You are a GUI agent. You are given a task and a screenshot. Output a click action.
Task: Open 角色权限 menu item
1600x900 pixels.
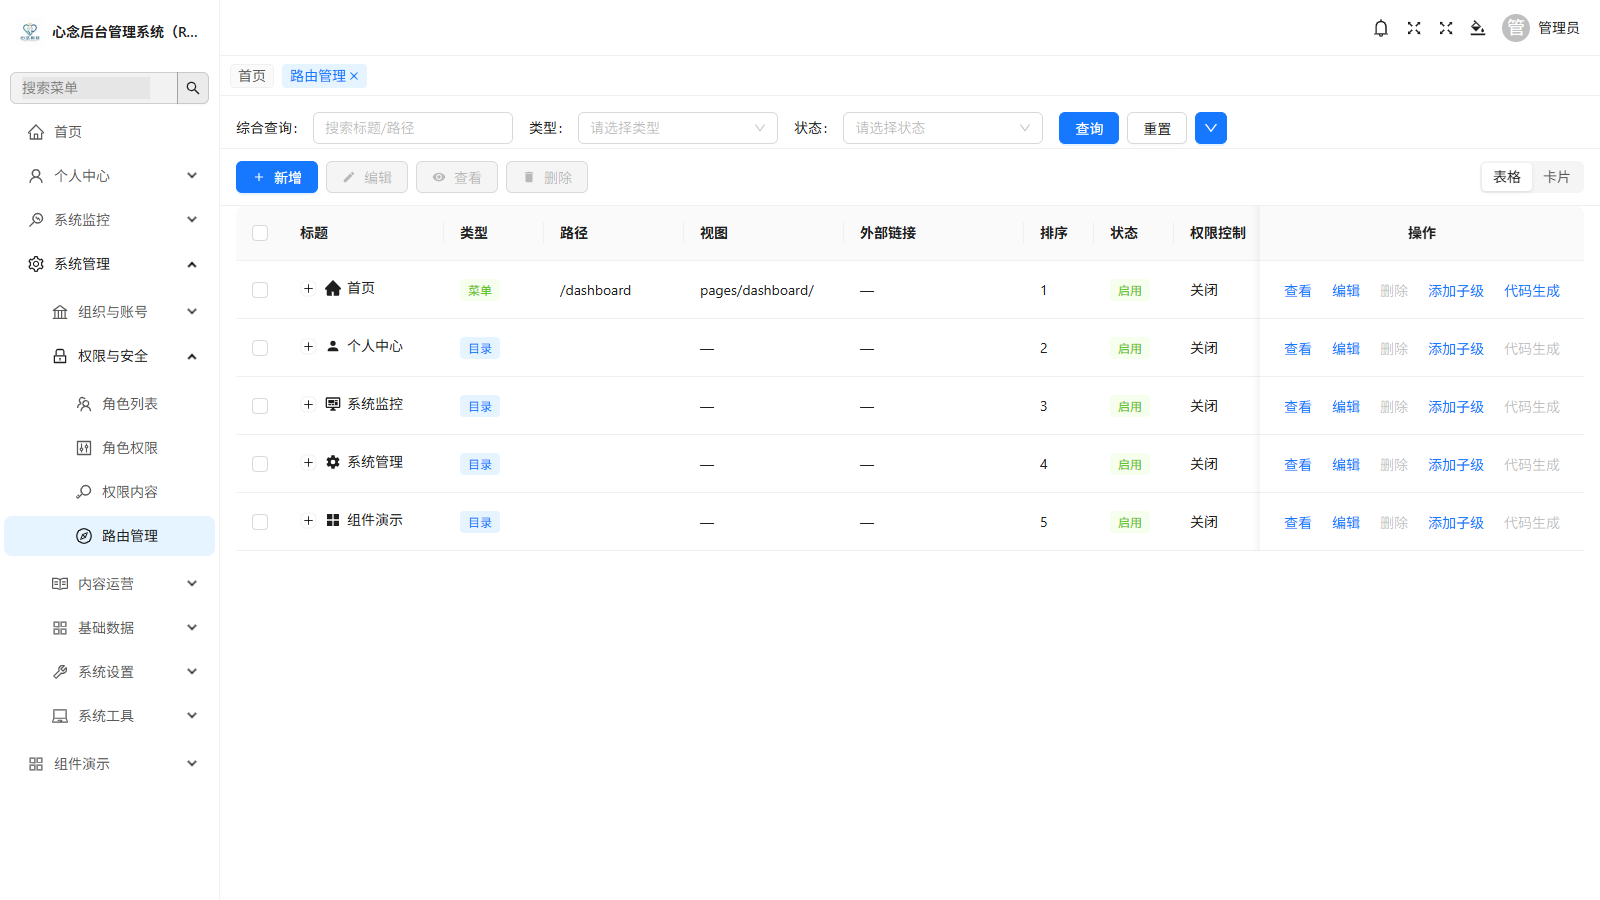pos(110,448)
